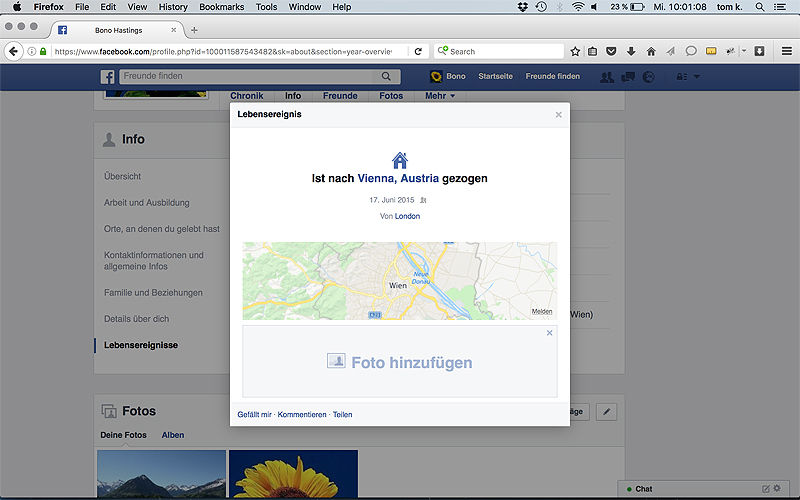Select Übersicht in Info sidebar
Viewport: 800px width, 500px height.
122,176
